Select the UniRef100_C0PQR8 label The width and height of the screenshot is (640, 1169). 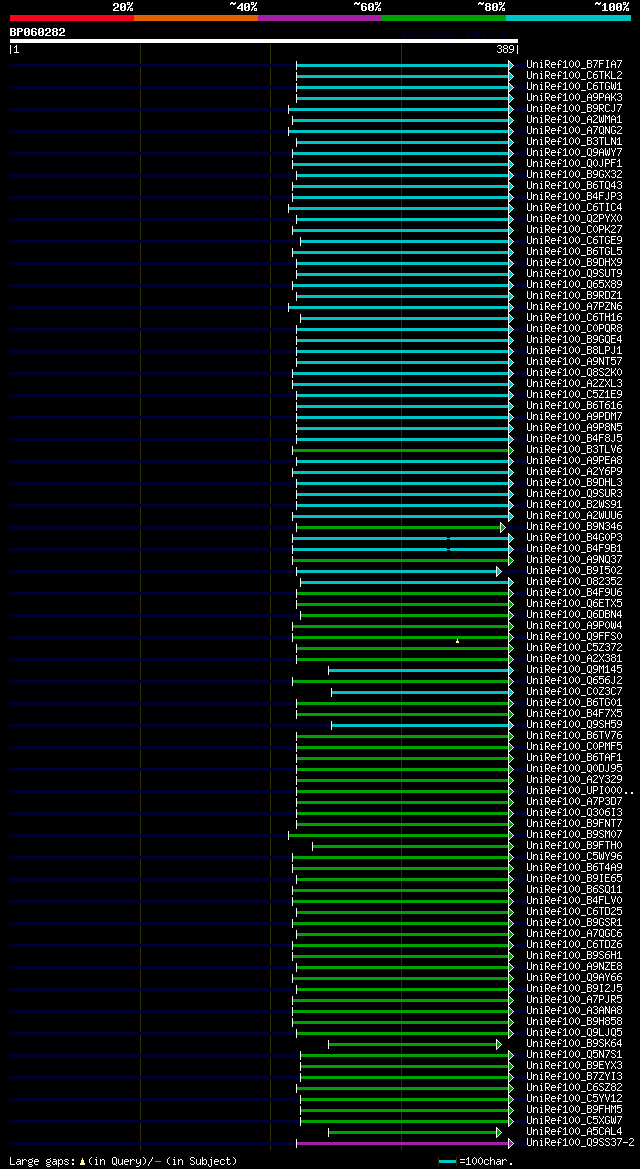(574, 329)
